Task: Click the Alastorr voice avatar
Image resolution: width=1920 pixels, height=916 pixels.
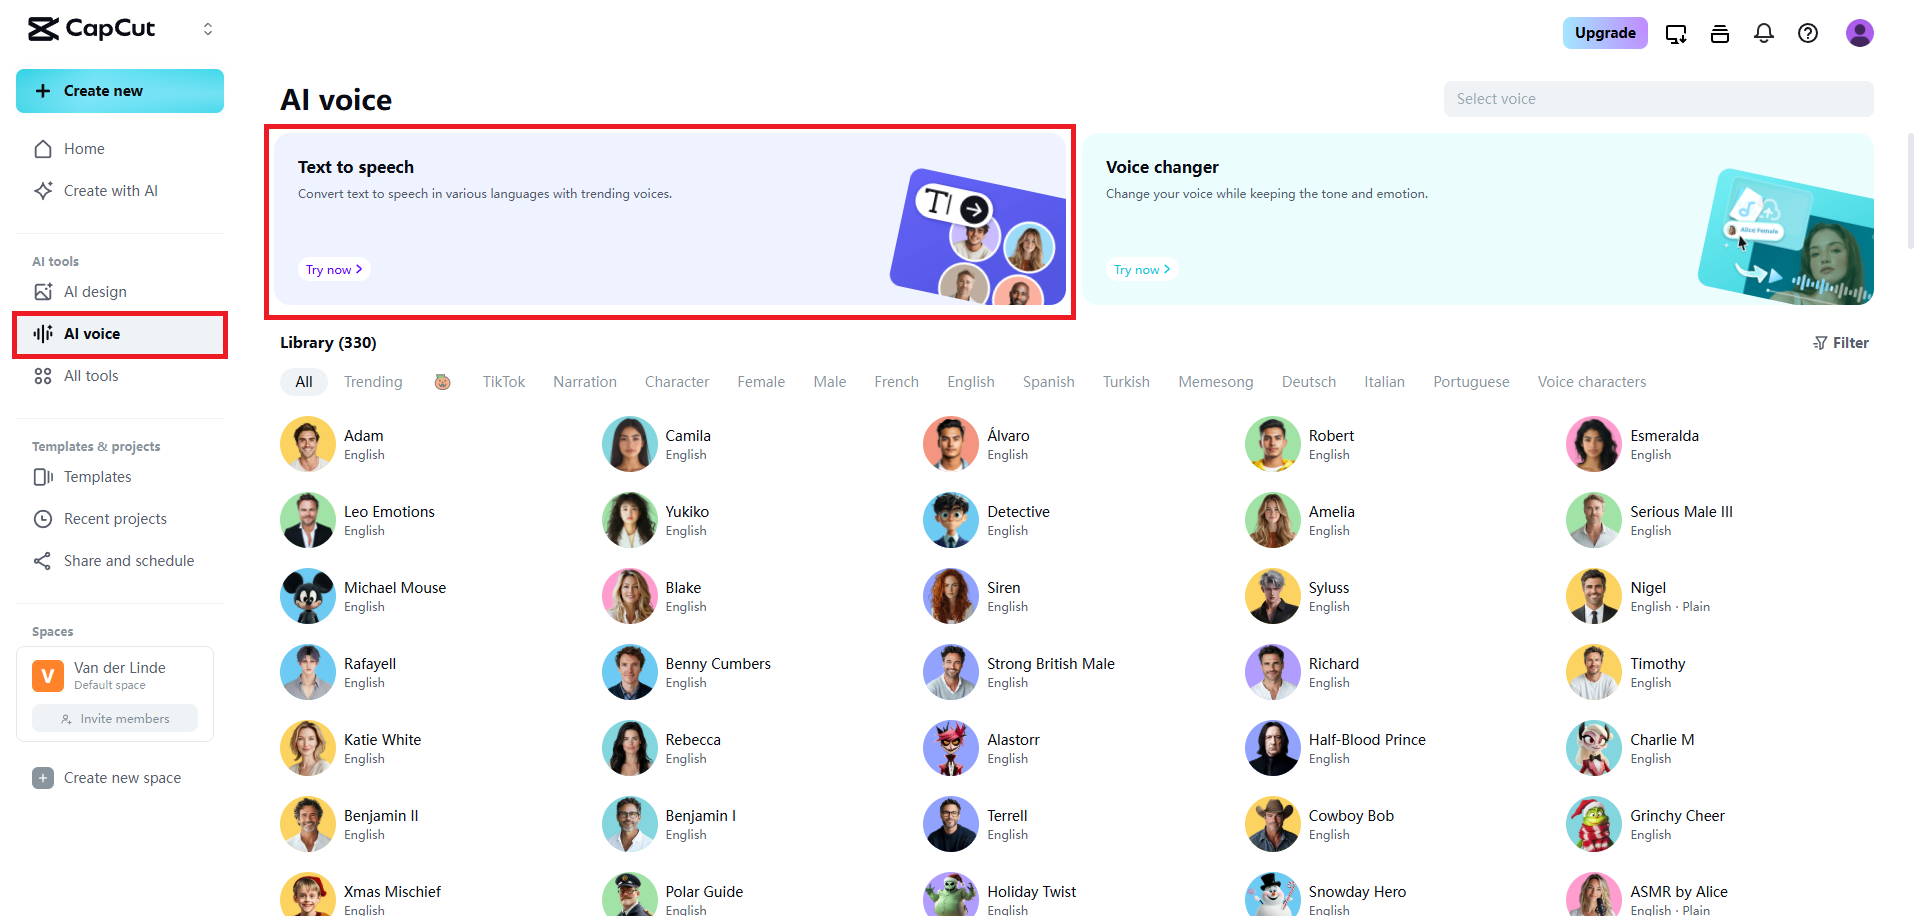Action: pos(951,748)
